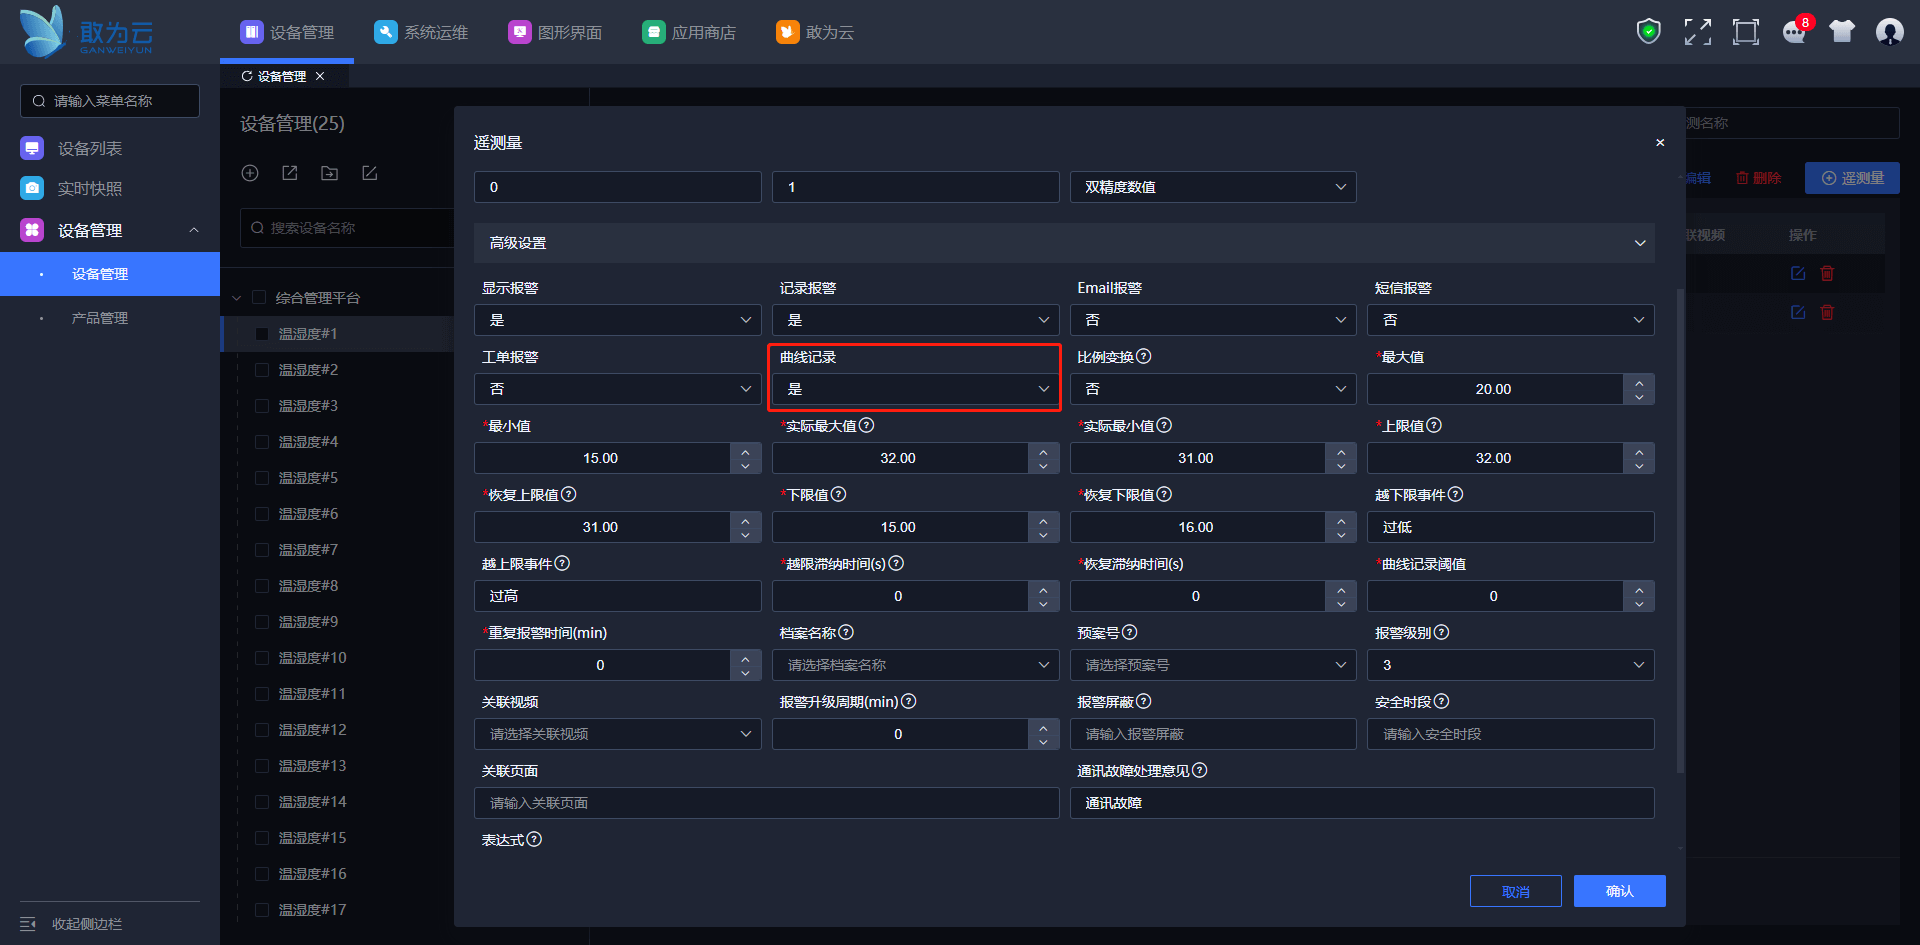
Task: Click help icon next to 通讯故障处理意见
Action: [x=1200, y=770]
